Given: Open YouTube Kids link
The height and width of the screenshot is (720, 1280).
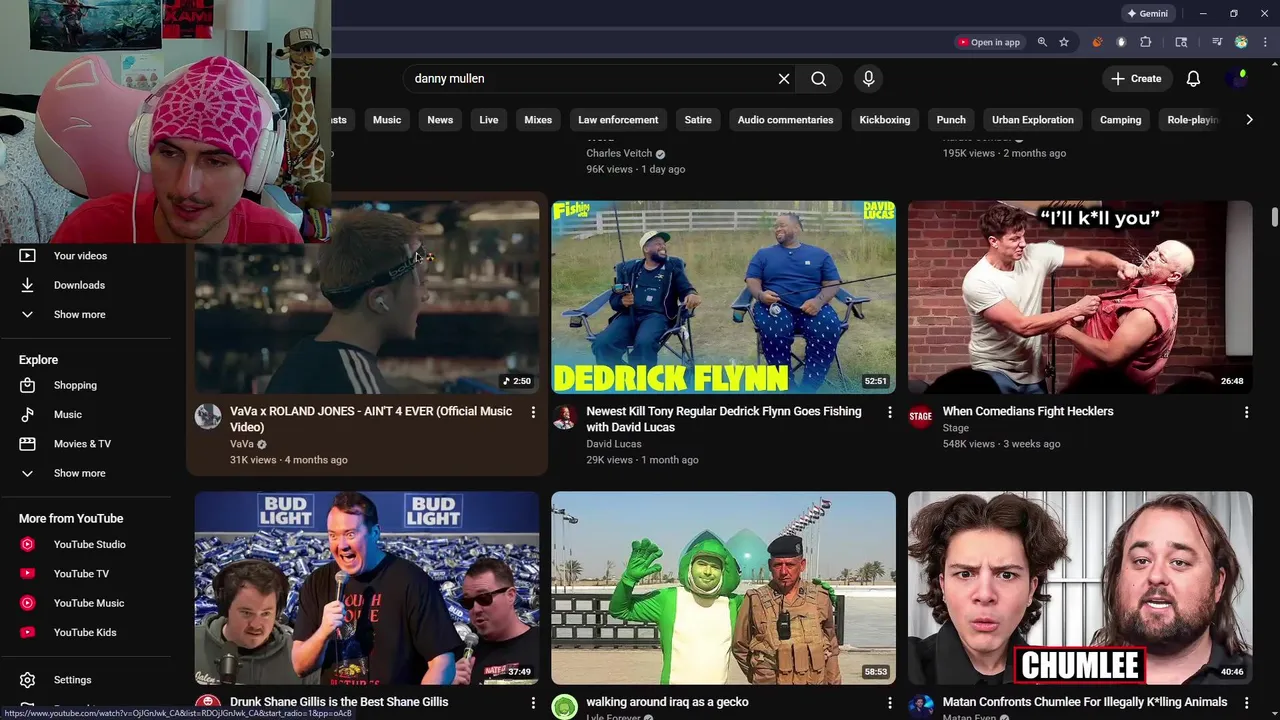Looking at the screenshot, I should coord(85,632).
